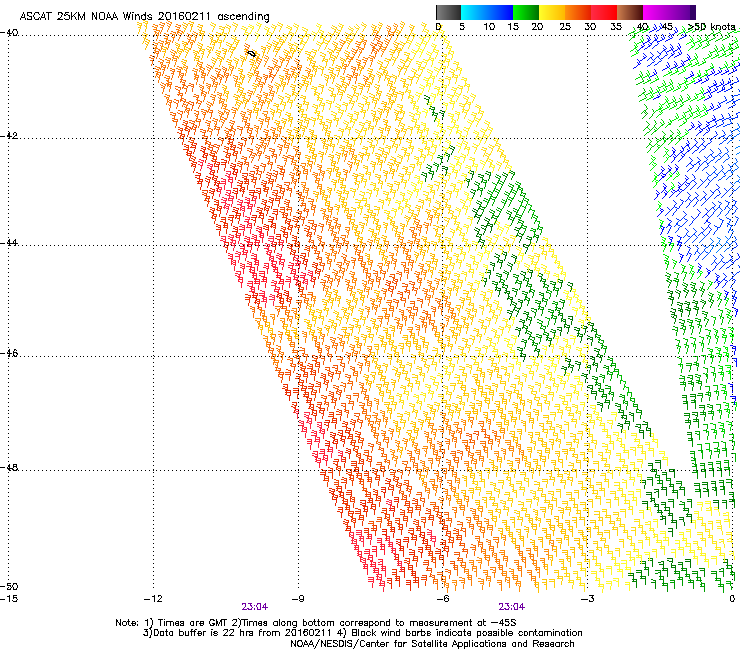Click the -44 latitude axis label
The height and width of the screenshot is (650, 740).
pyautogui.click(x=9, y=243)
